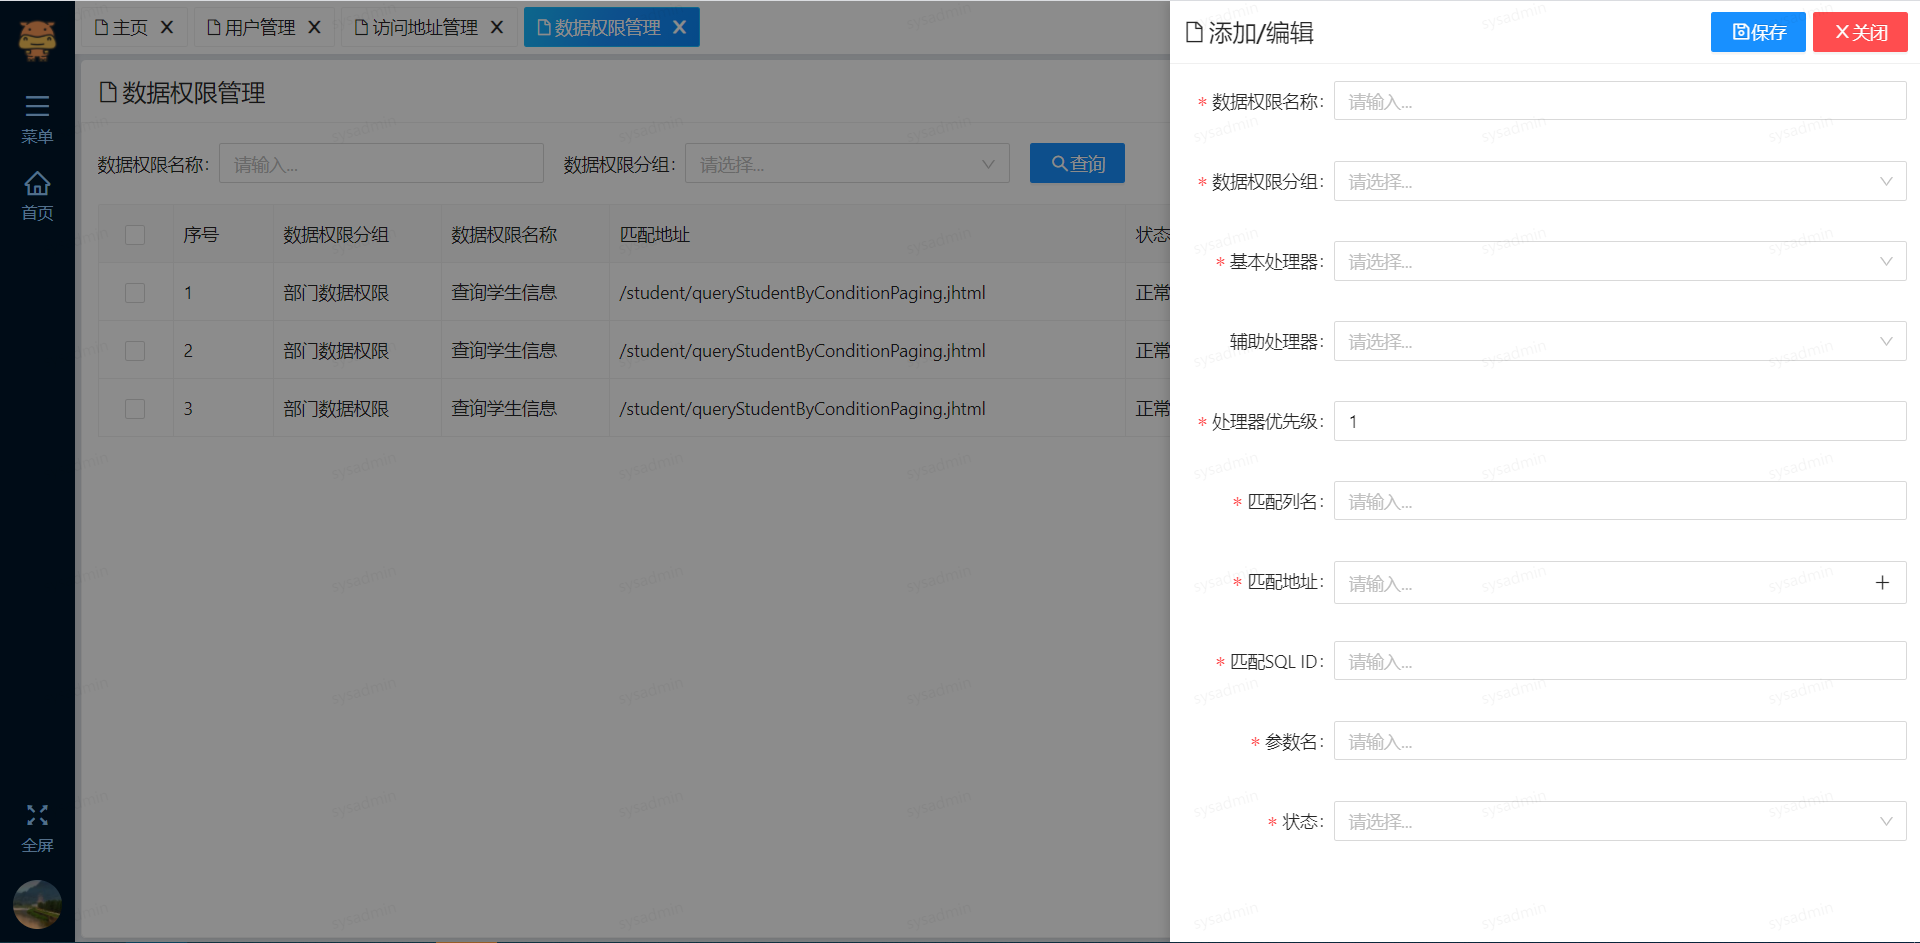This screenshot has height=943, width=1920.
Task: Focus the 处理器优先级 input
Action: pyautogui.click(x=1620, y=421)
